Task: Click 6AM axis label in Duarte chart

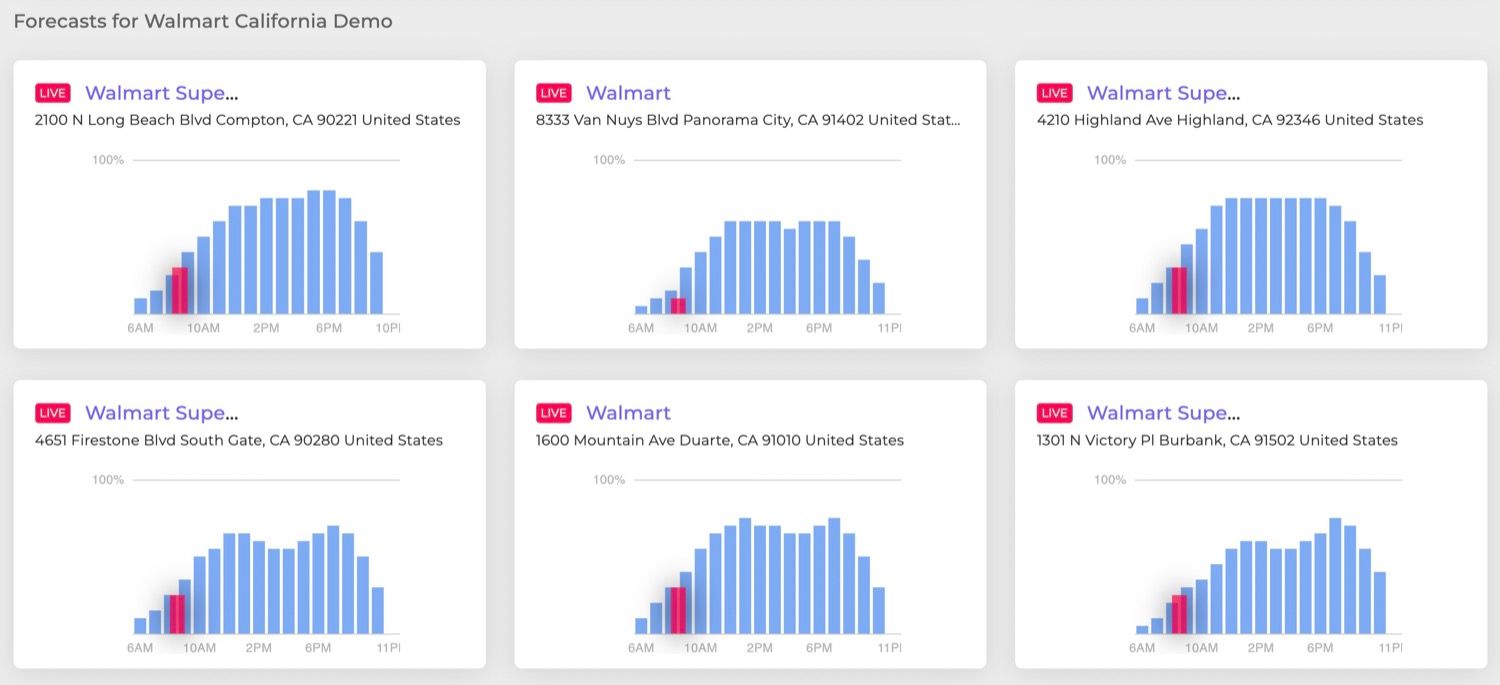Action: 641,648
